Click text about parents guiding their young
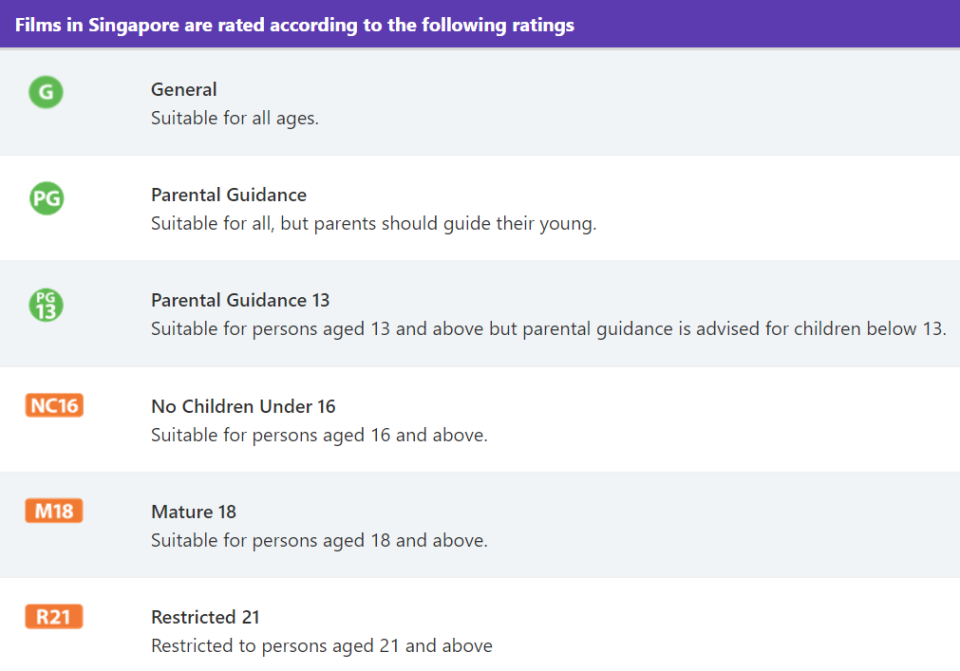 pyautogui.click(x=373, y=223)
